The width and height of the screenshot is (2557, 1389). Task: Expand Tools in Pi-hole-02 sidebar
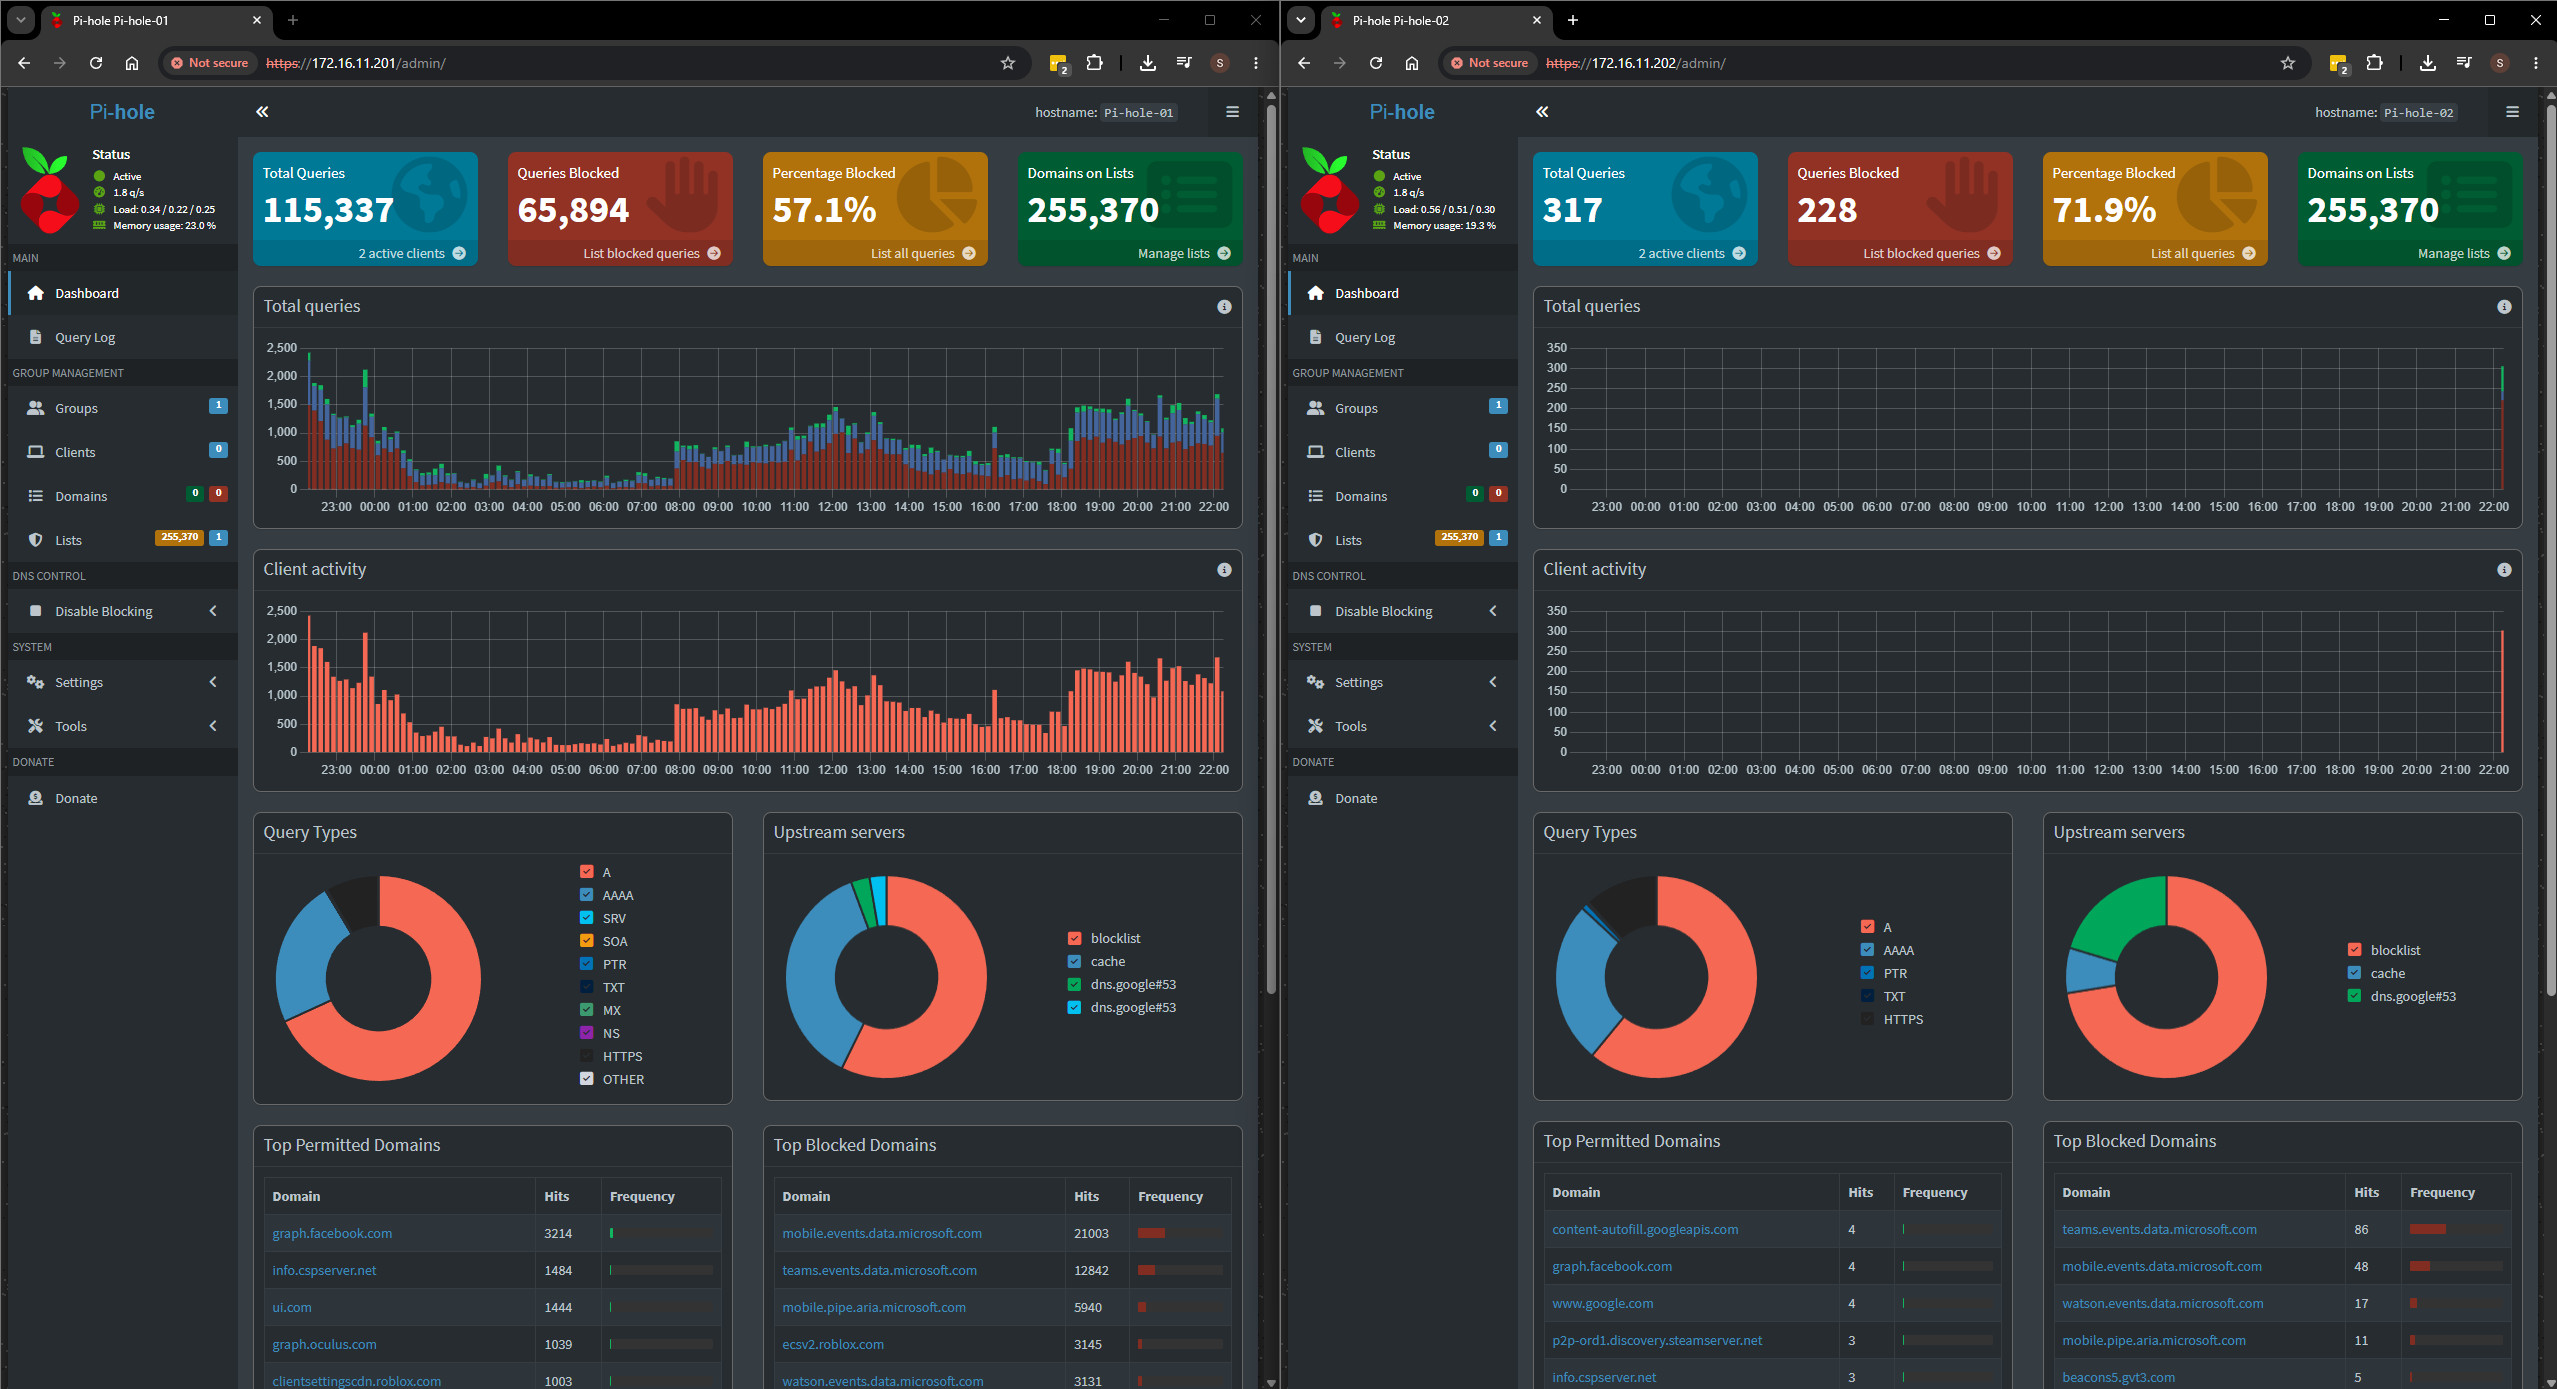[1403, 726]
